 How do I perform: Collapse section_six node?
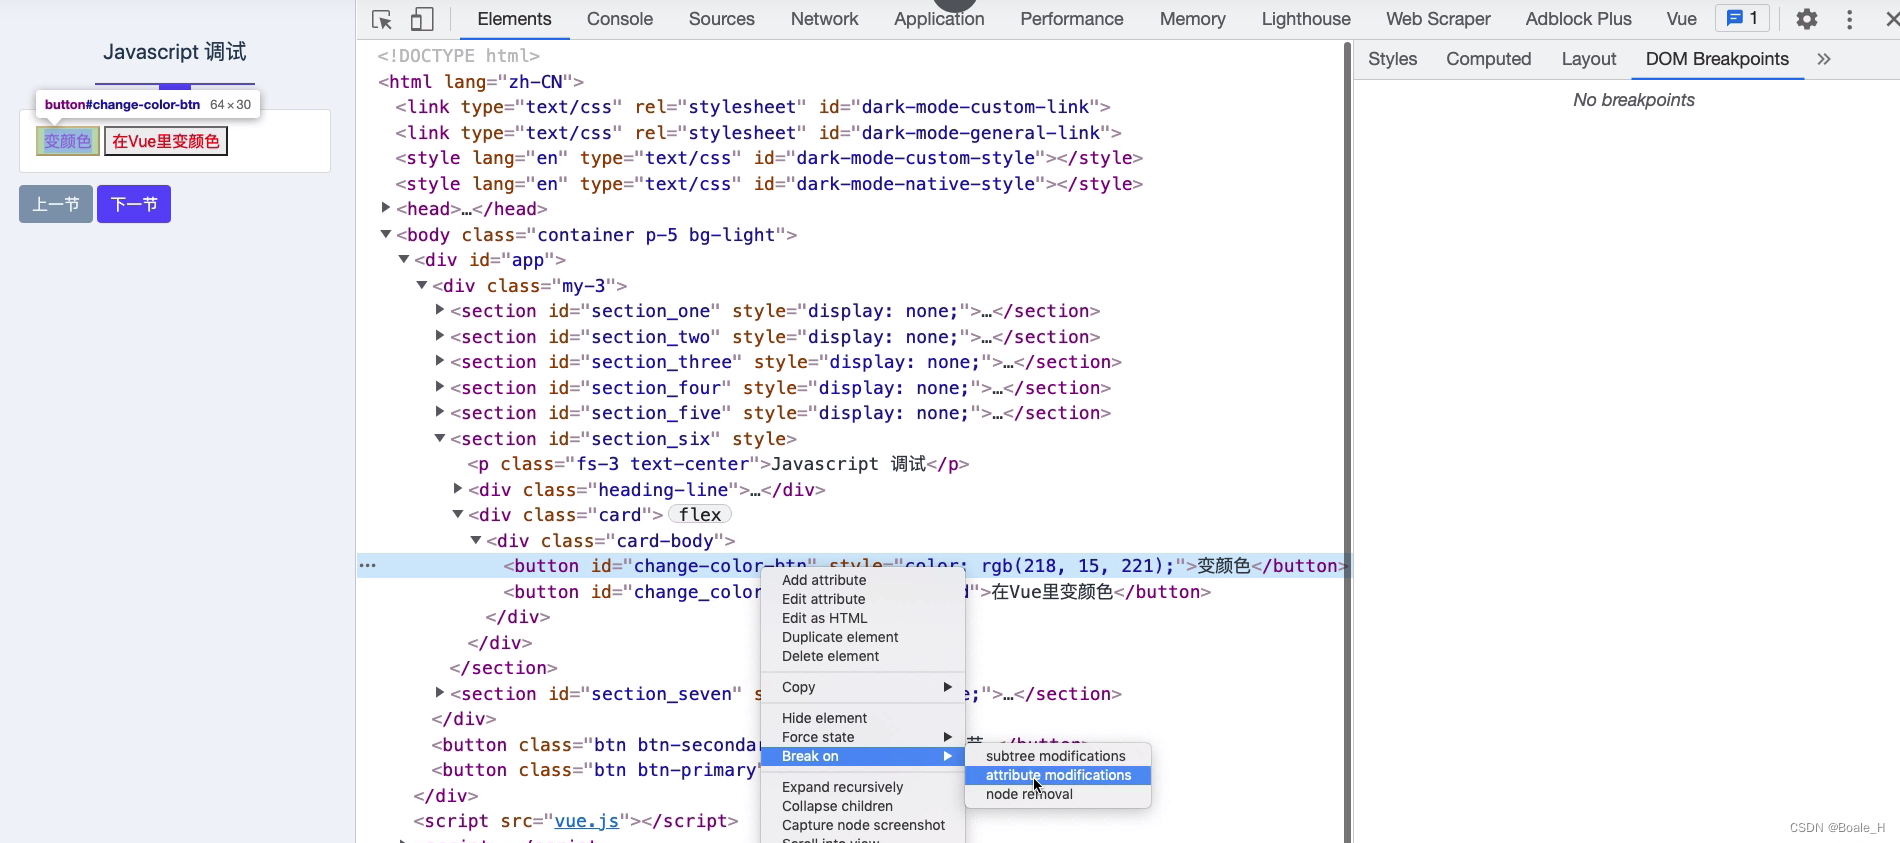click(440, 438)
